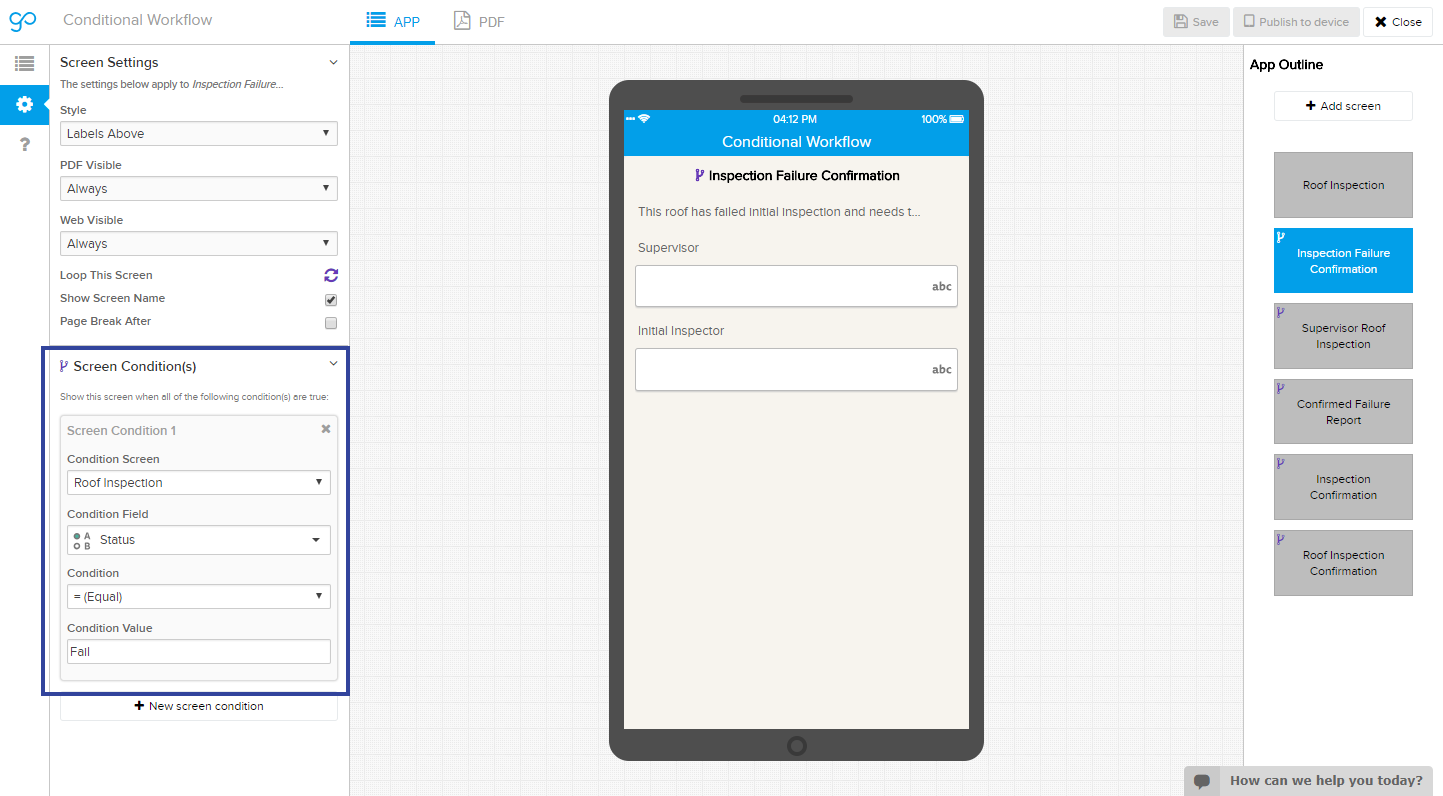Select the settings gear sidebar icon
The image size is (1443, 796).
[24, 104]
